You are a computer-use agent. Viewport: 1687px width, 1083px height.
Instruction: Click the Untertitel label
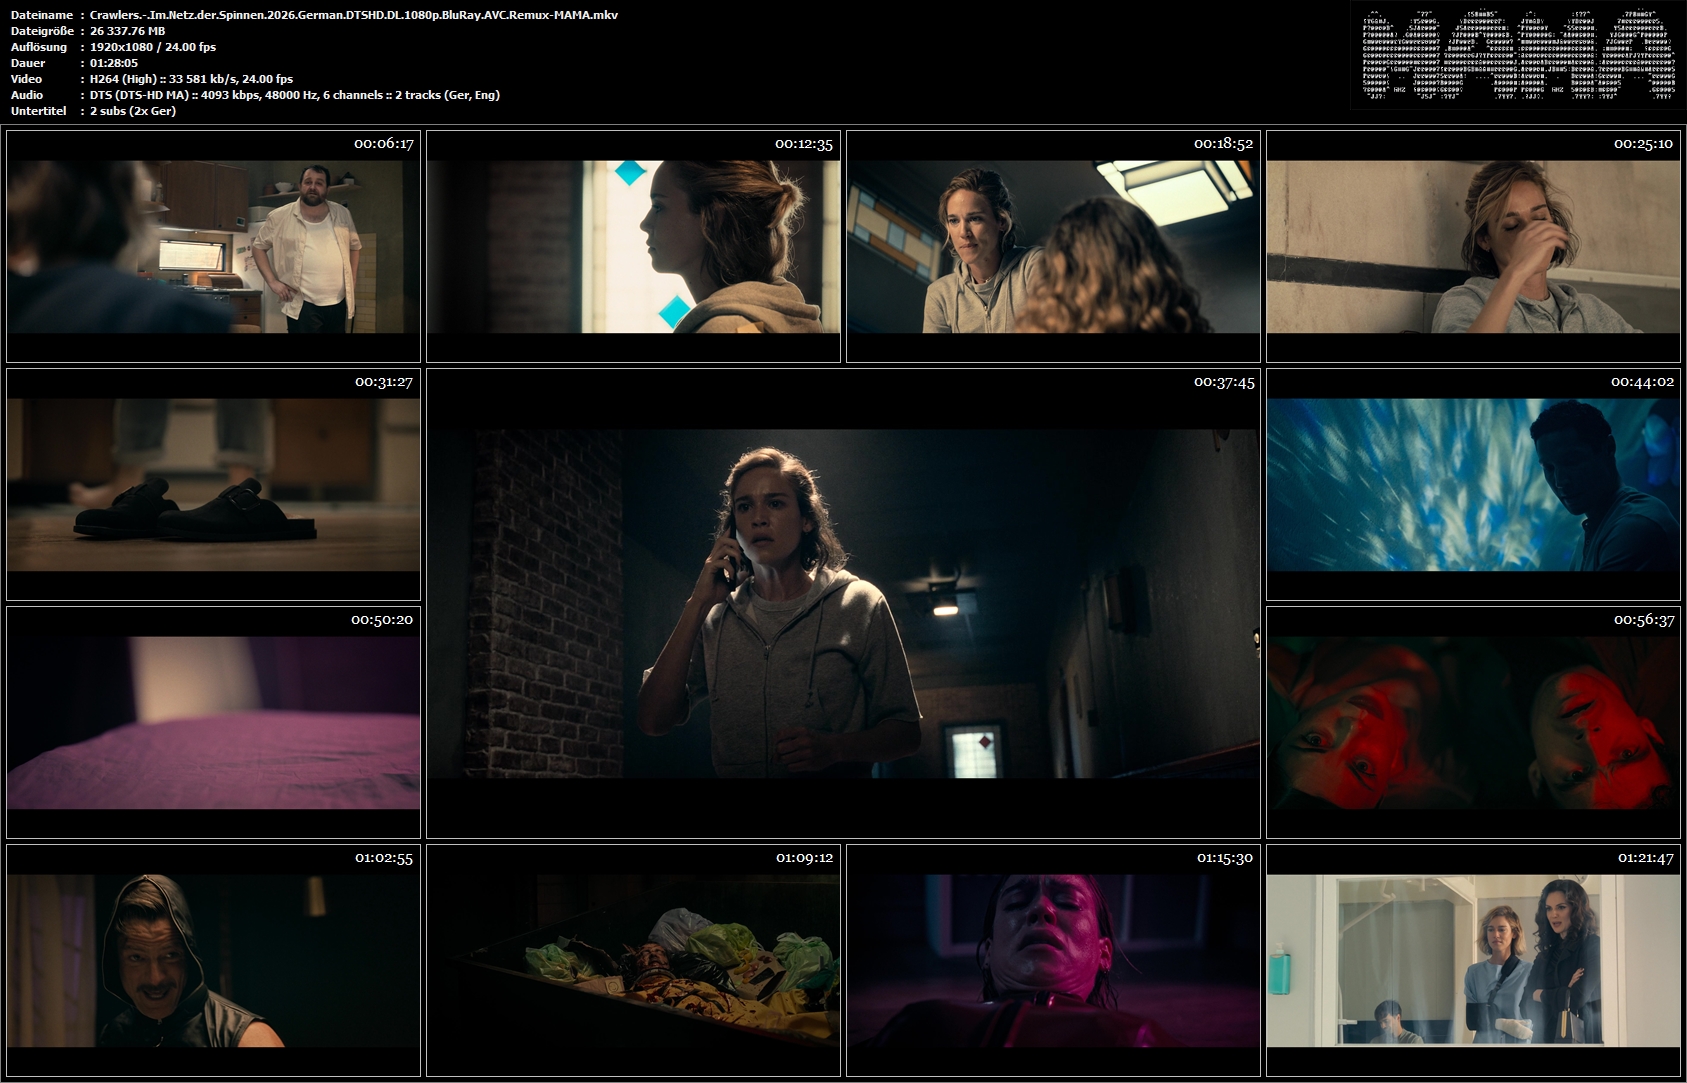[x=39, y=111]
